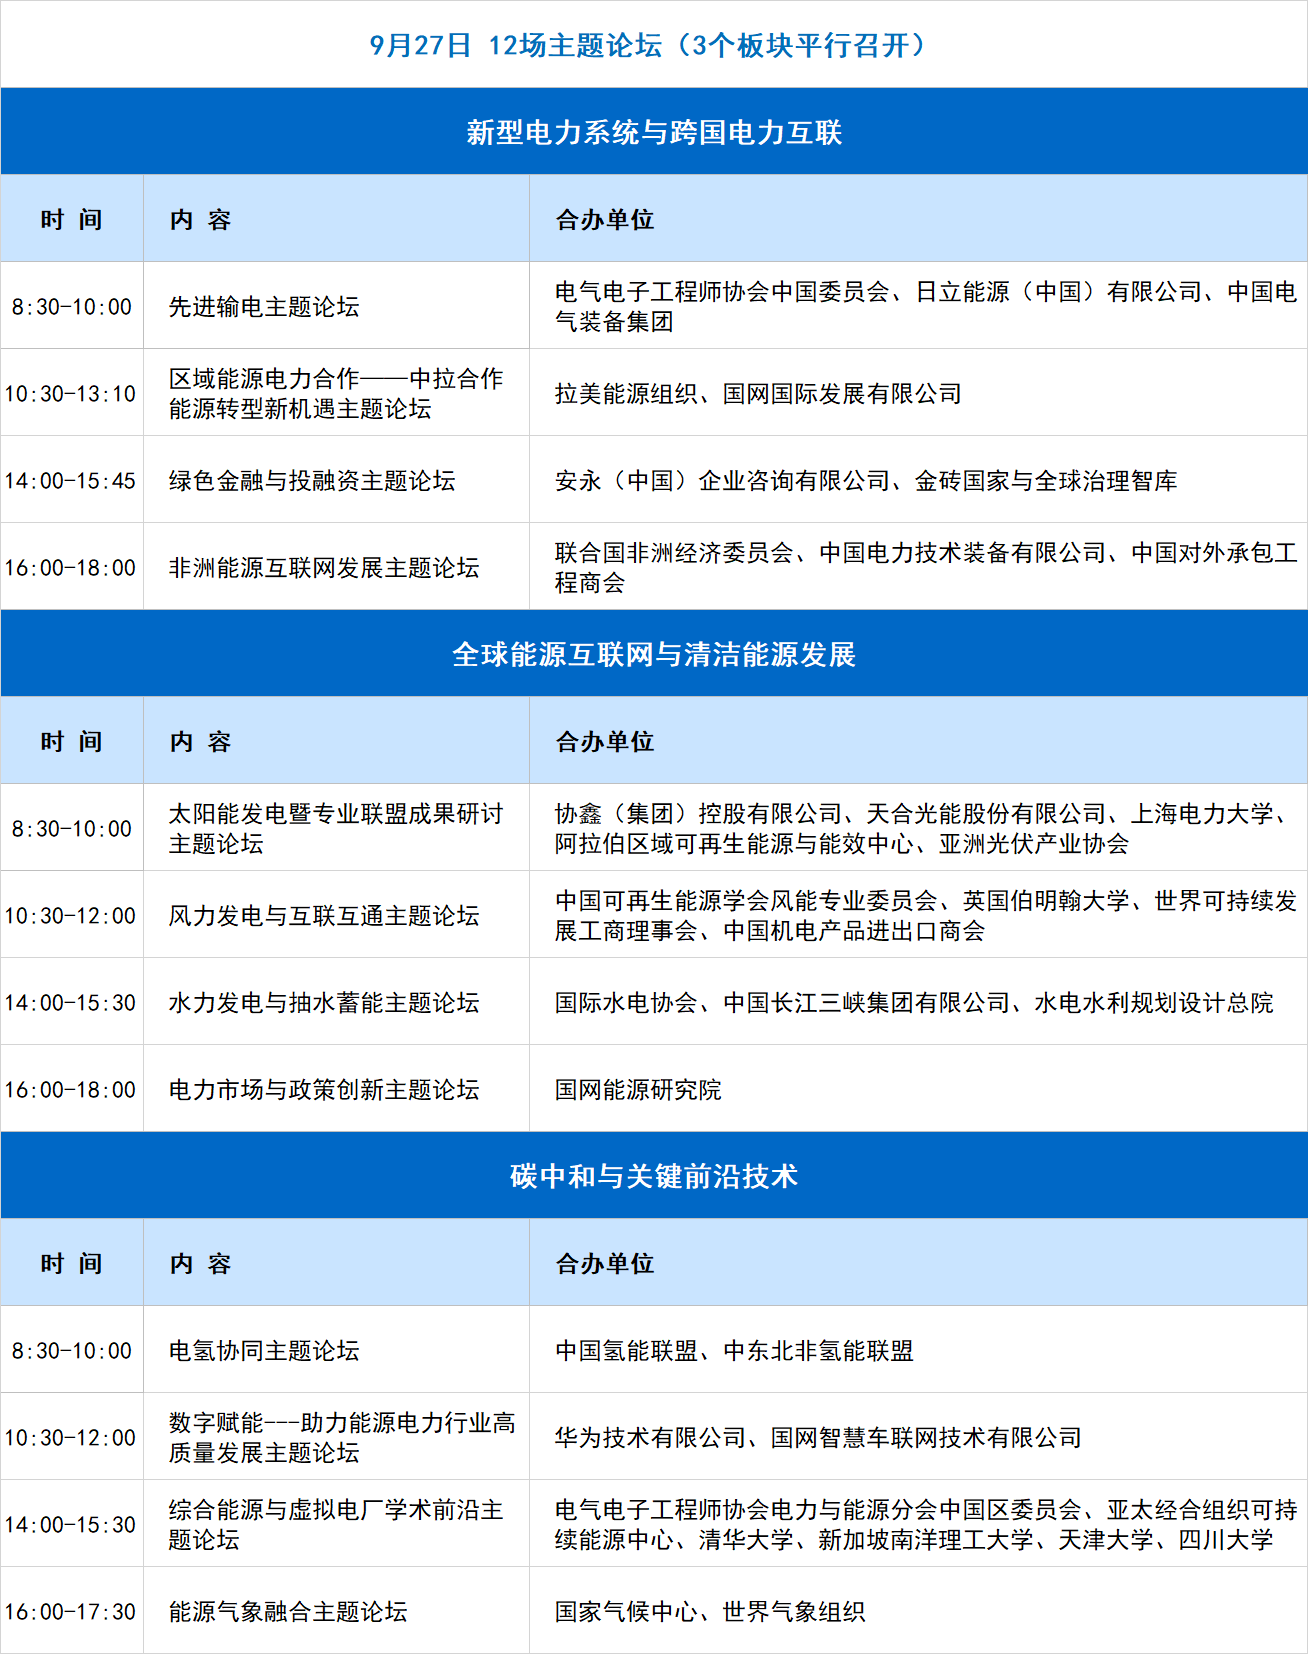Open the 先进输电主题论坛 entry

tap(264, 307)
